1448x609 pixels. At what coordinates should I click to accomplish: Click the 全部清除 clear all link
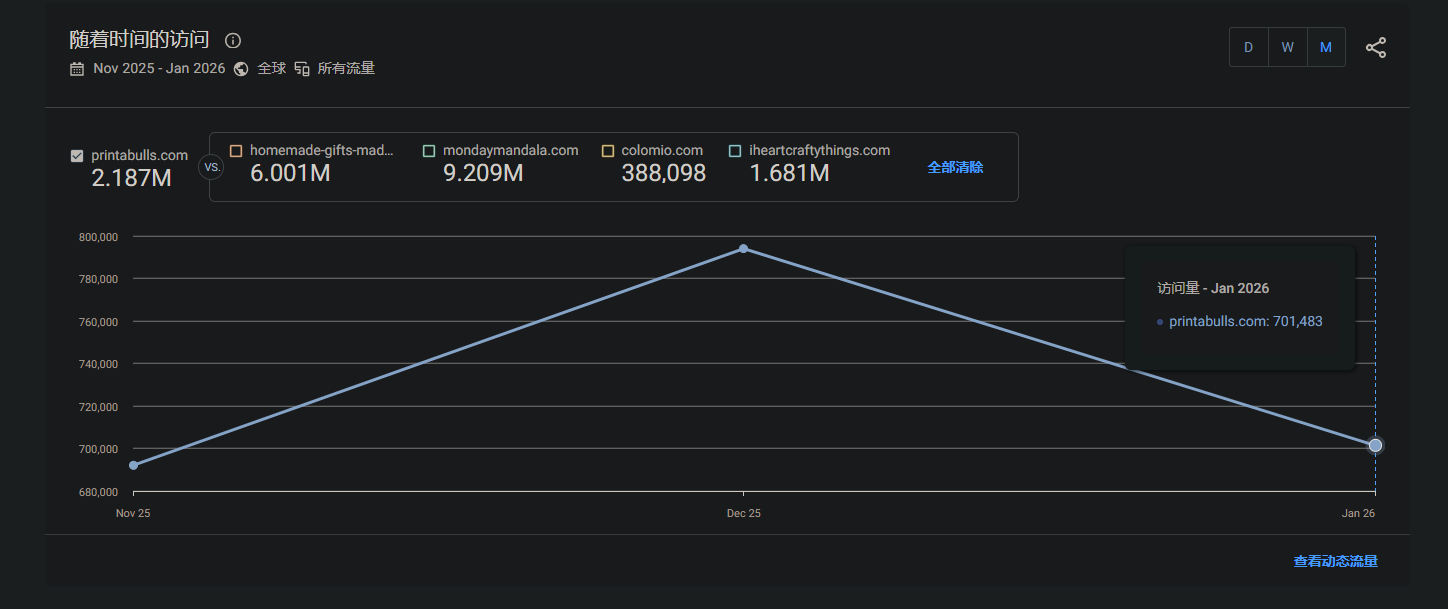pyautogui.click(x=955, y=167)
